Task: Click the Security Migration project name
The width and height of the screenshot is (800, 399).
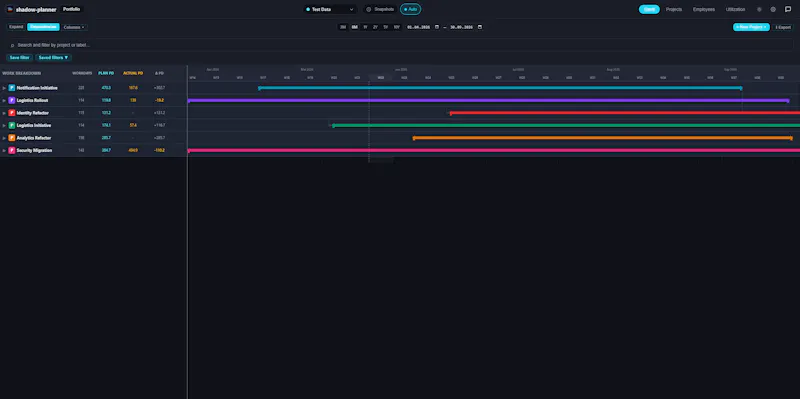Action: pos(34,151)
